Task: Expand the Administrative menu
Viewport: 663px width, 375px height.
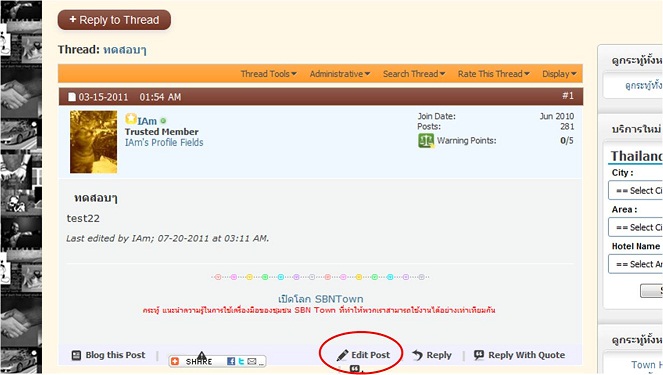Action: pos(340,74)
